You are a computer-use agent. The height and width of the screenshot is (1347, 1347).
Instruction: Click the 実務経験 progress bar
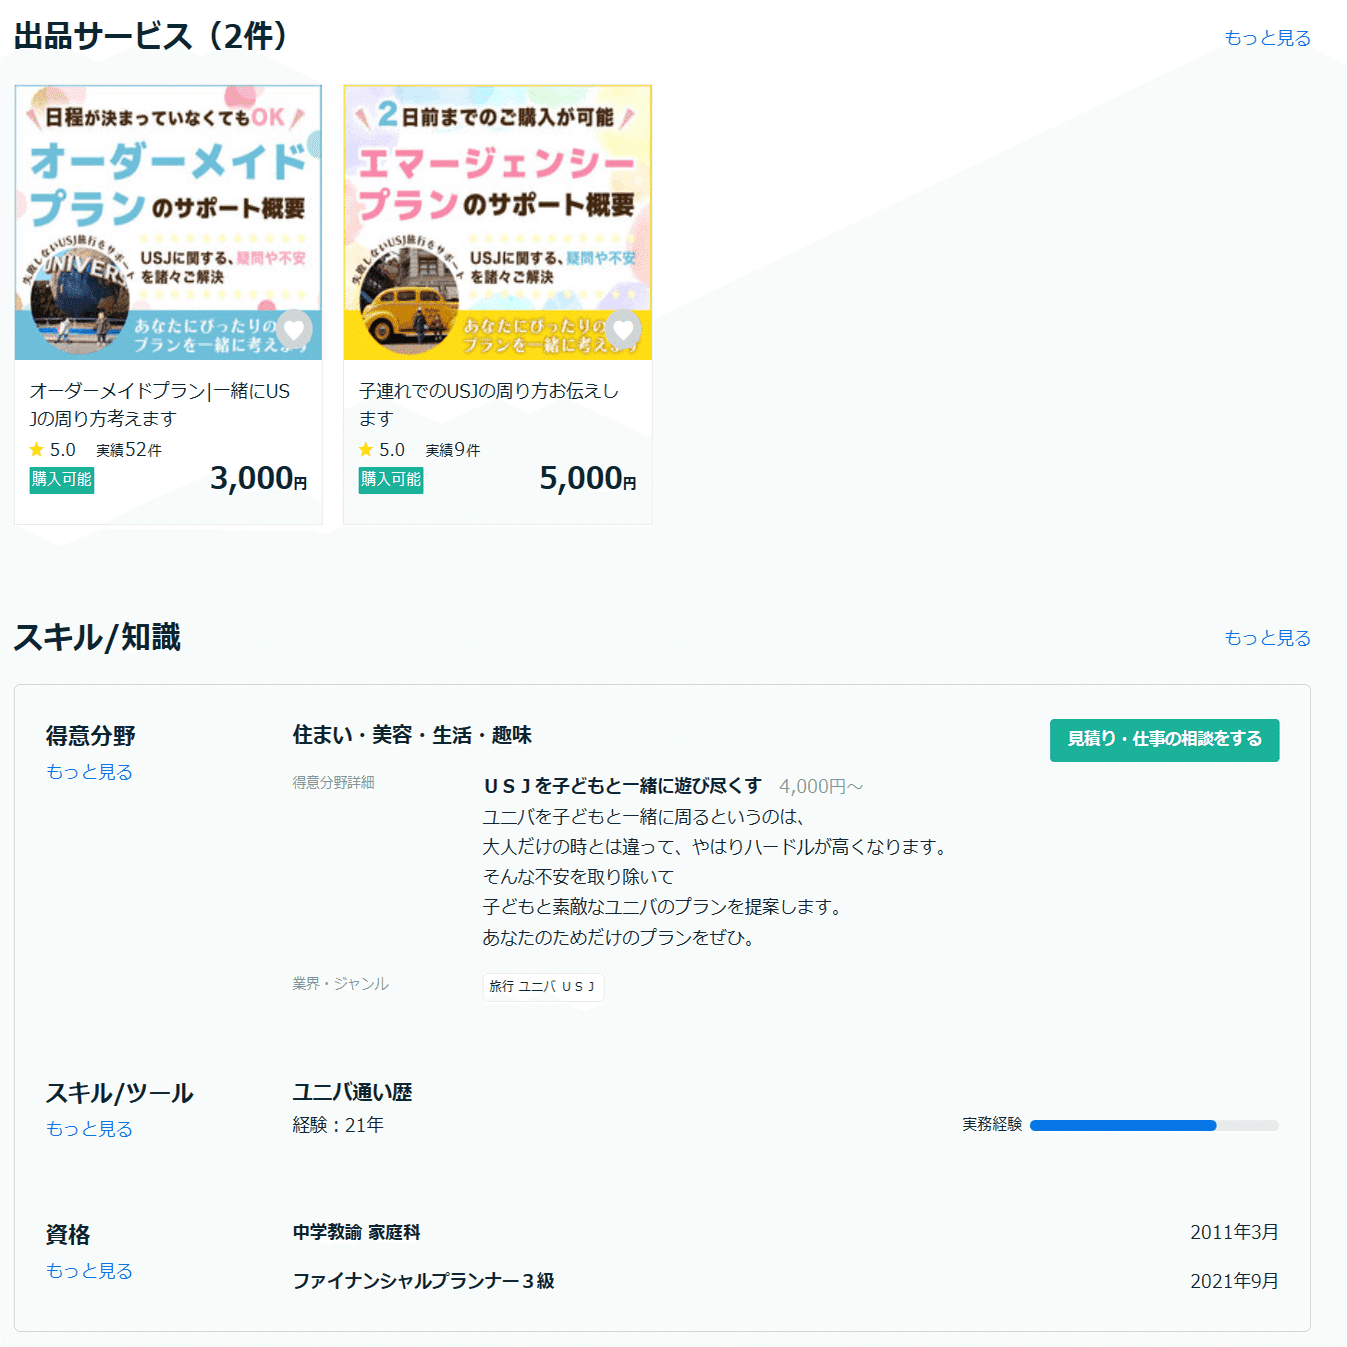click(x=1154, y=1125)
